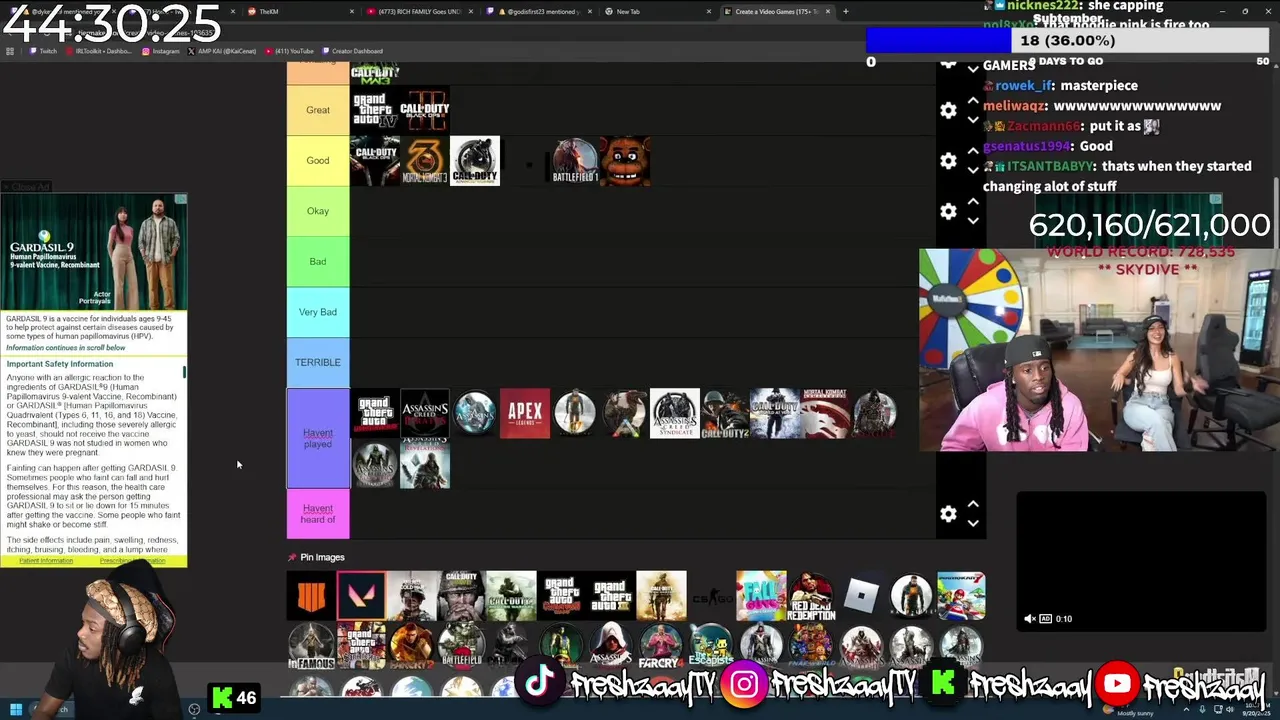
Task: Select GTA III icon in image pool
Action: click(x=611, y=596)
